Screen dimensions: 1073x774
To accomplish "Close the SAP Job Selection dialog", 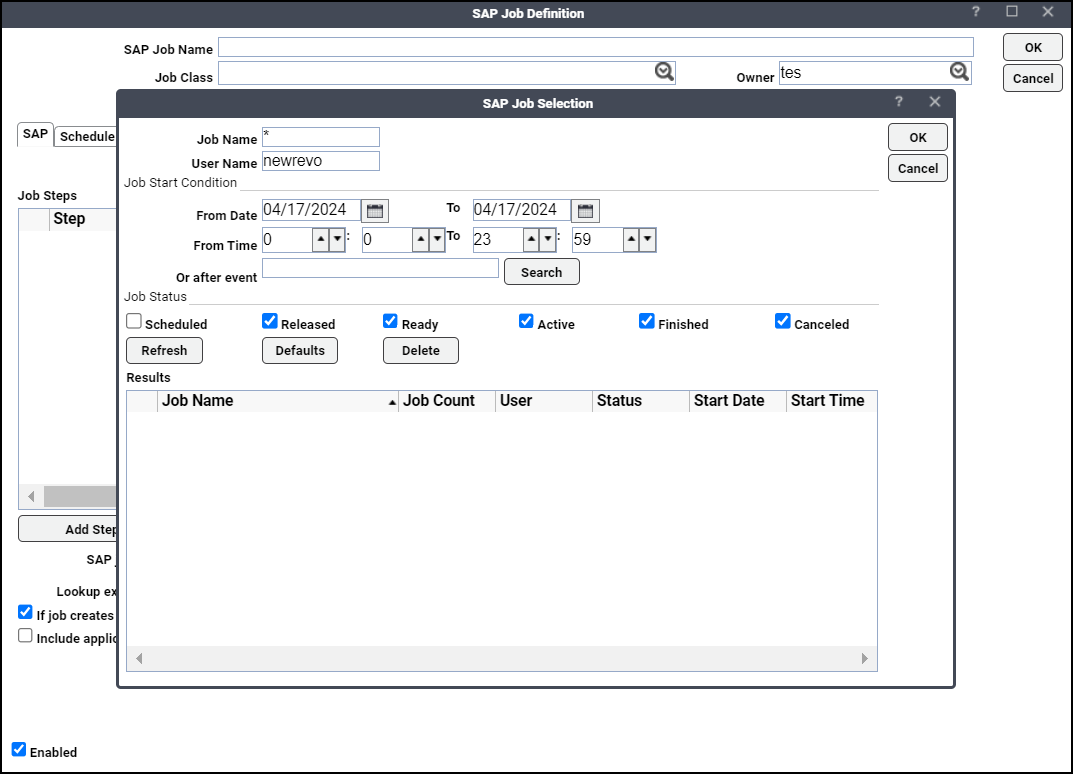I will [x=935, y=102].
